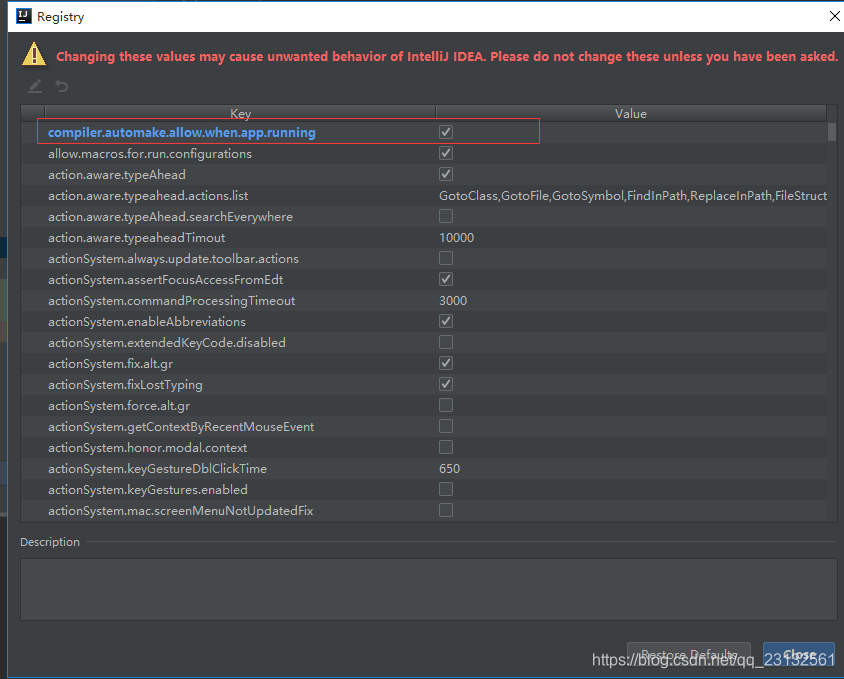Select actionSystem.mac.screenMenuNotUpdatedFix key
The width and height of the screenshot is (844, 679).
(x=180, y=510)
